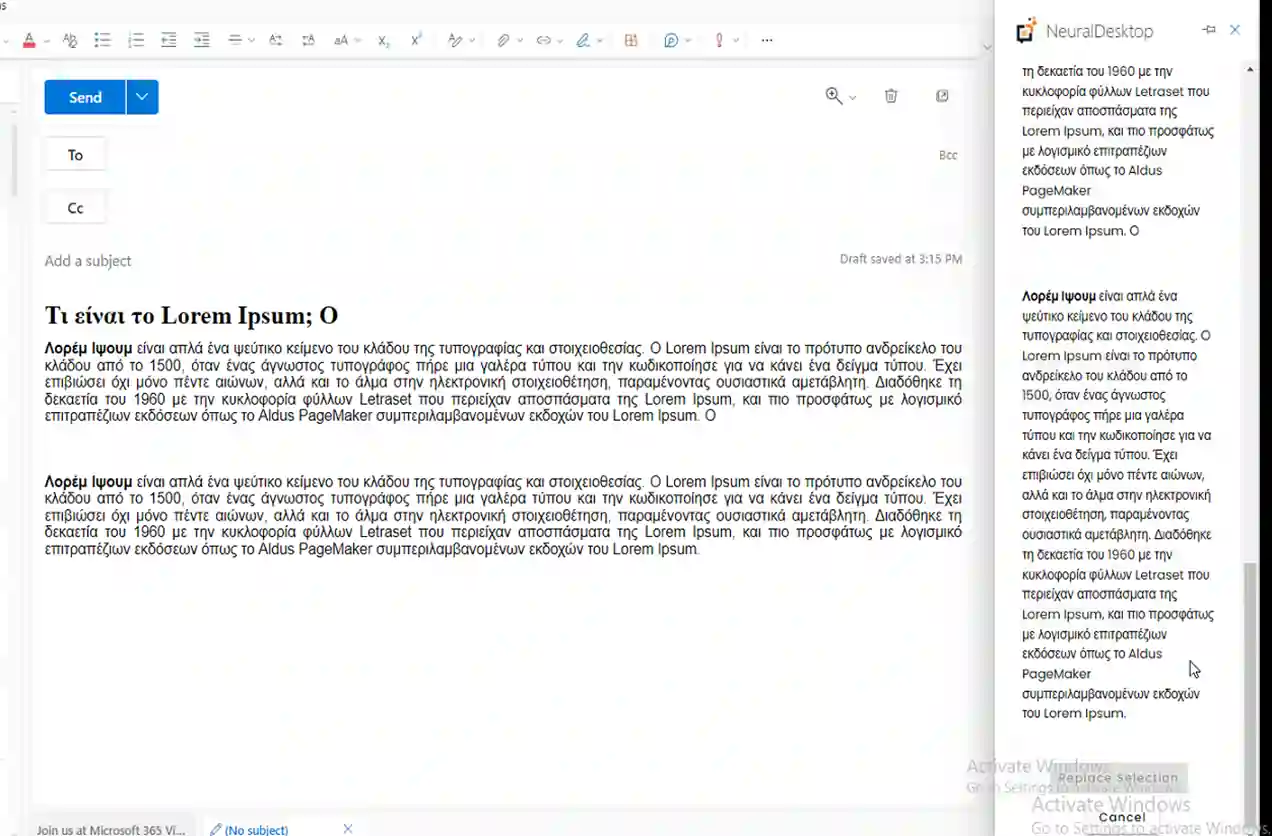1272x836 pixels.
Task: Click the Cancel button in NeuralDesktop
Action: click(x=1121, y=817)
